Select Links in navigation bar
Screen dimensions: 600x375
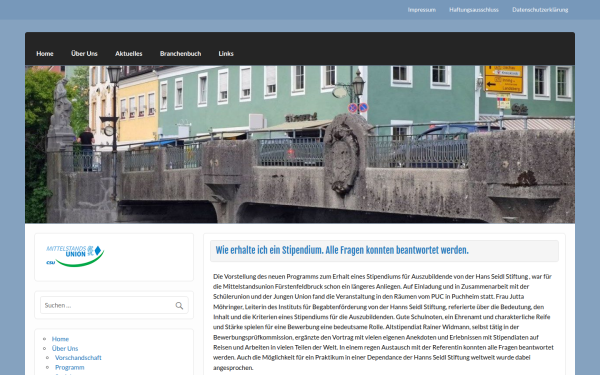[x=226, y=54]
